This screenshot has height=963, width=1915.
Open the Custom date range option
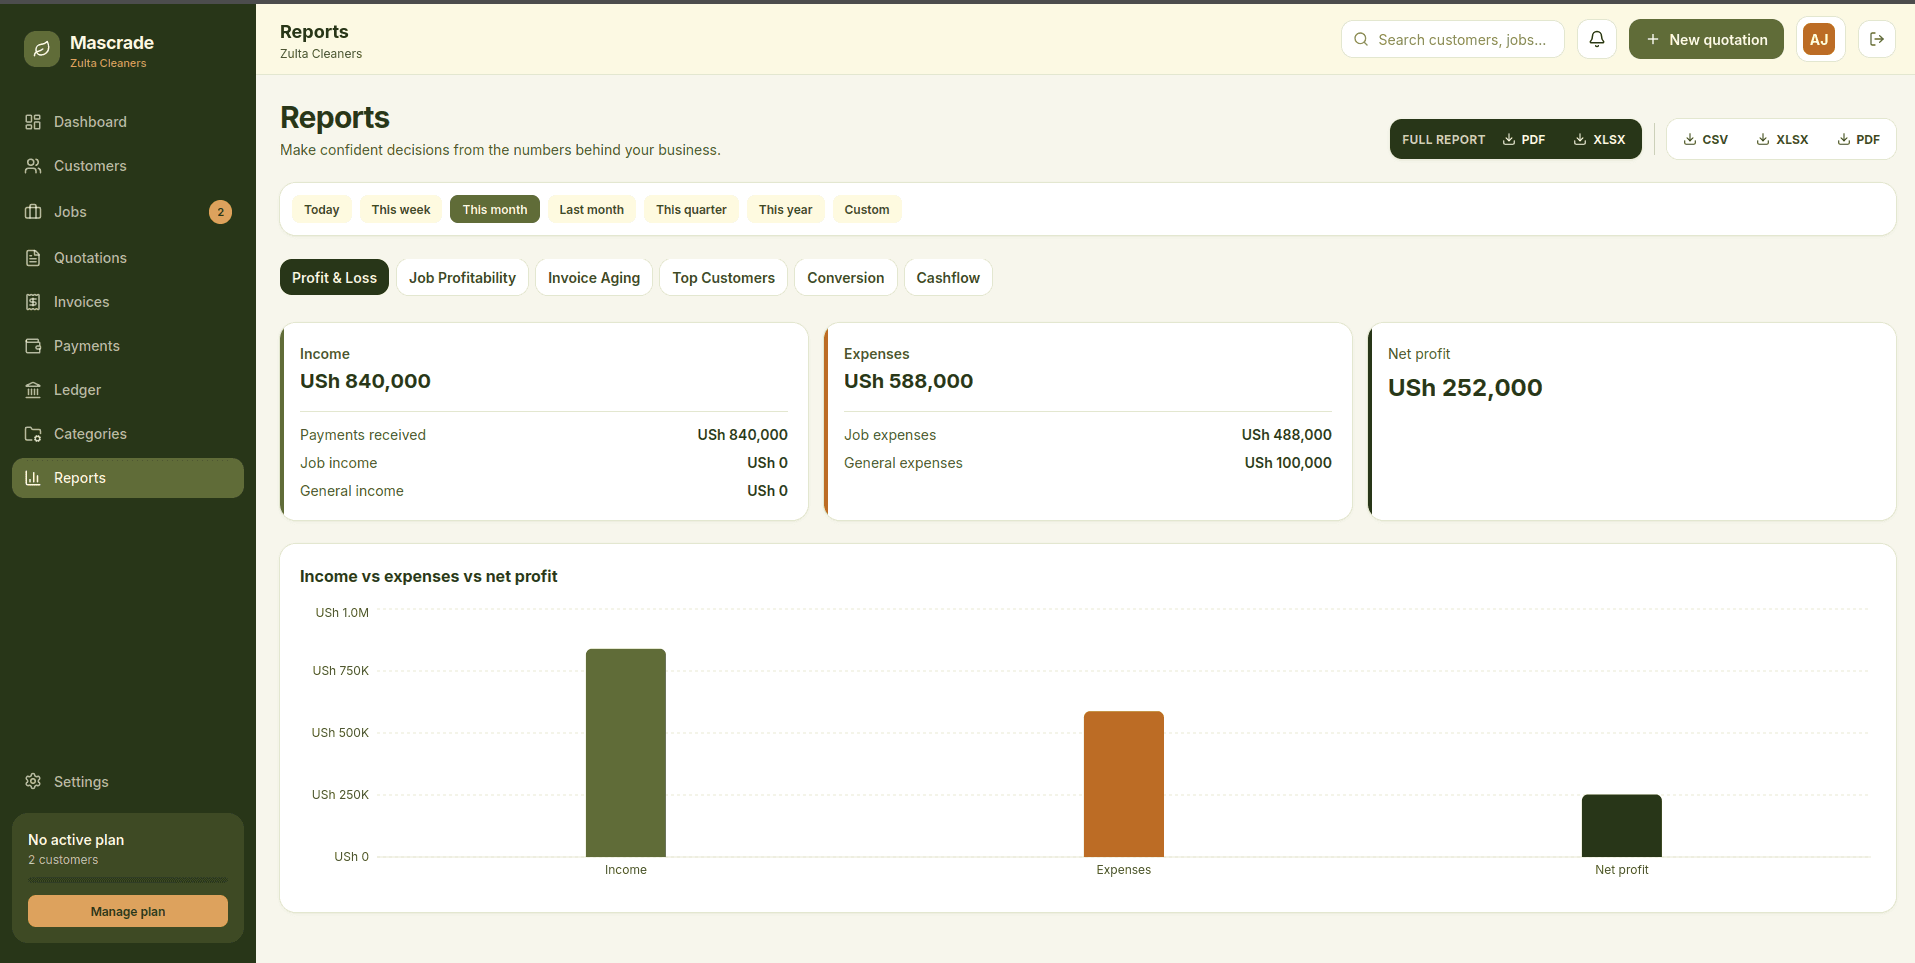[867, 209]
